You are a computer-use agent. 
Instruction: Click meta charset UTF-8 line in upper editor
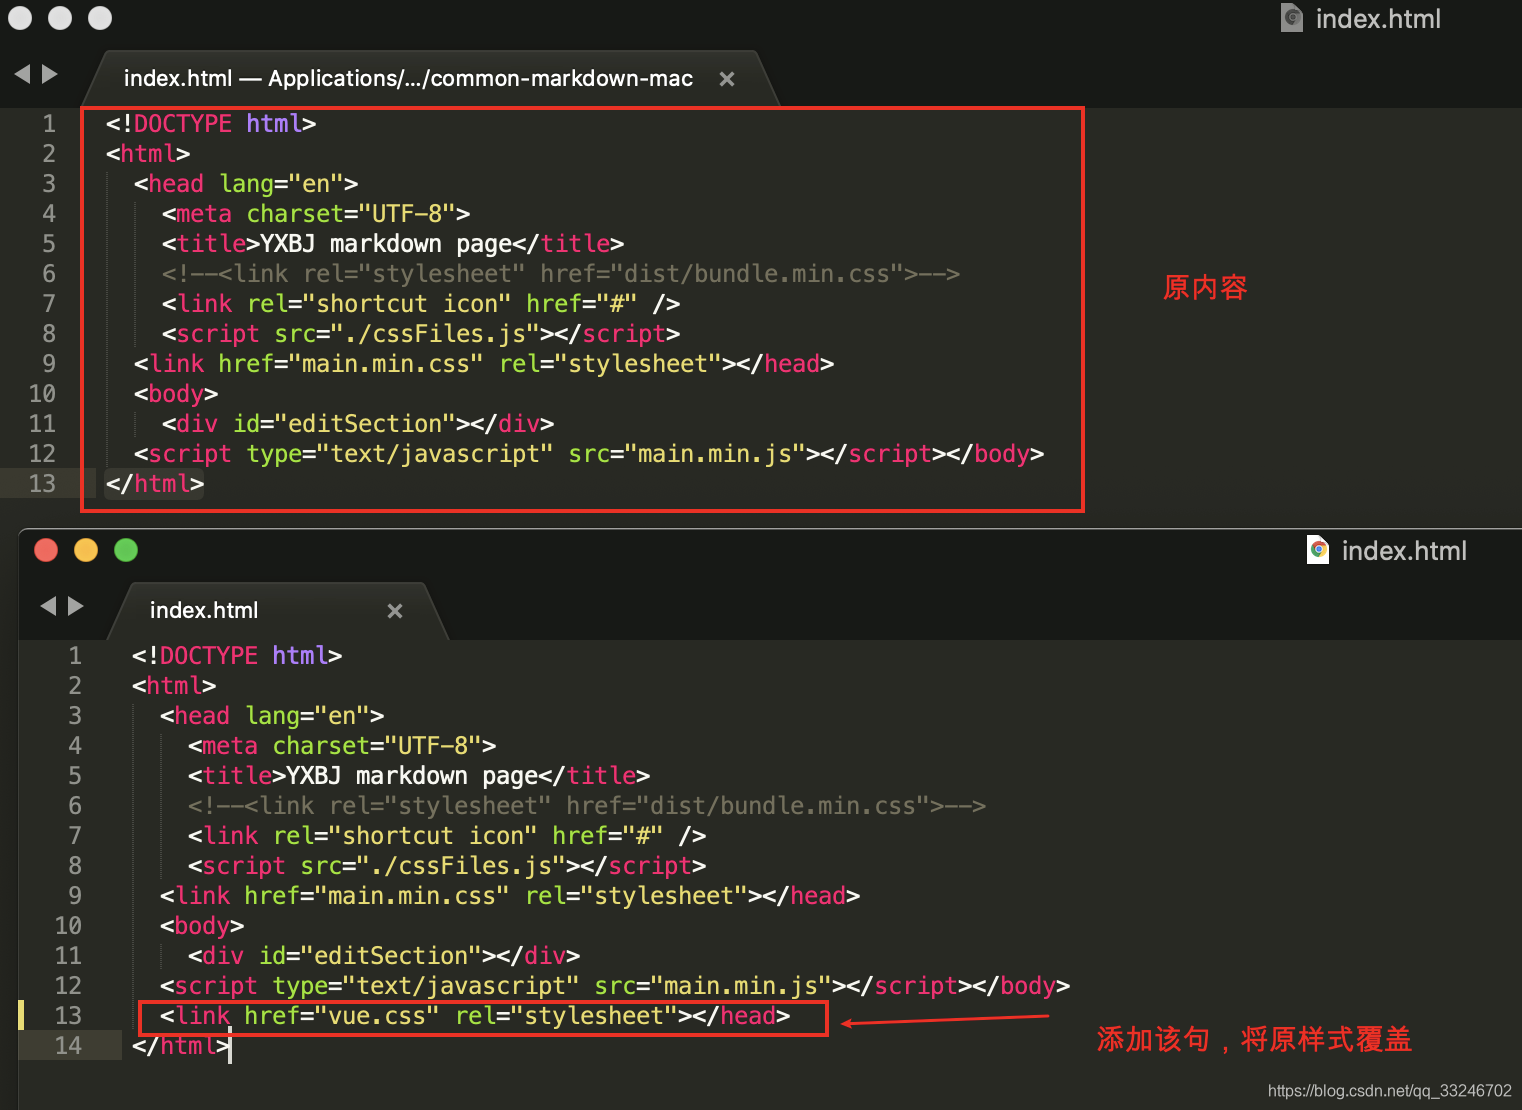coord(316,214)
